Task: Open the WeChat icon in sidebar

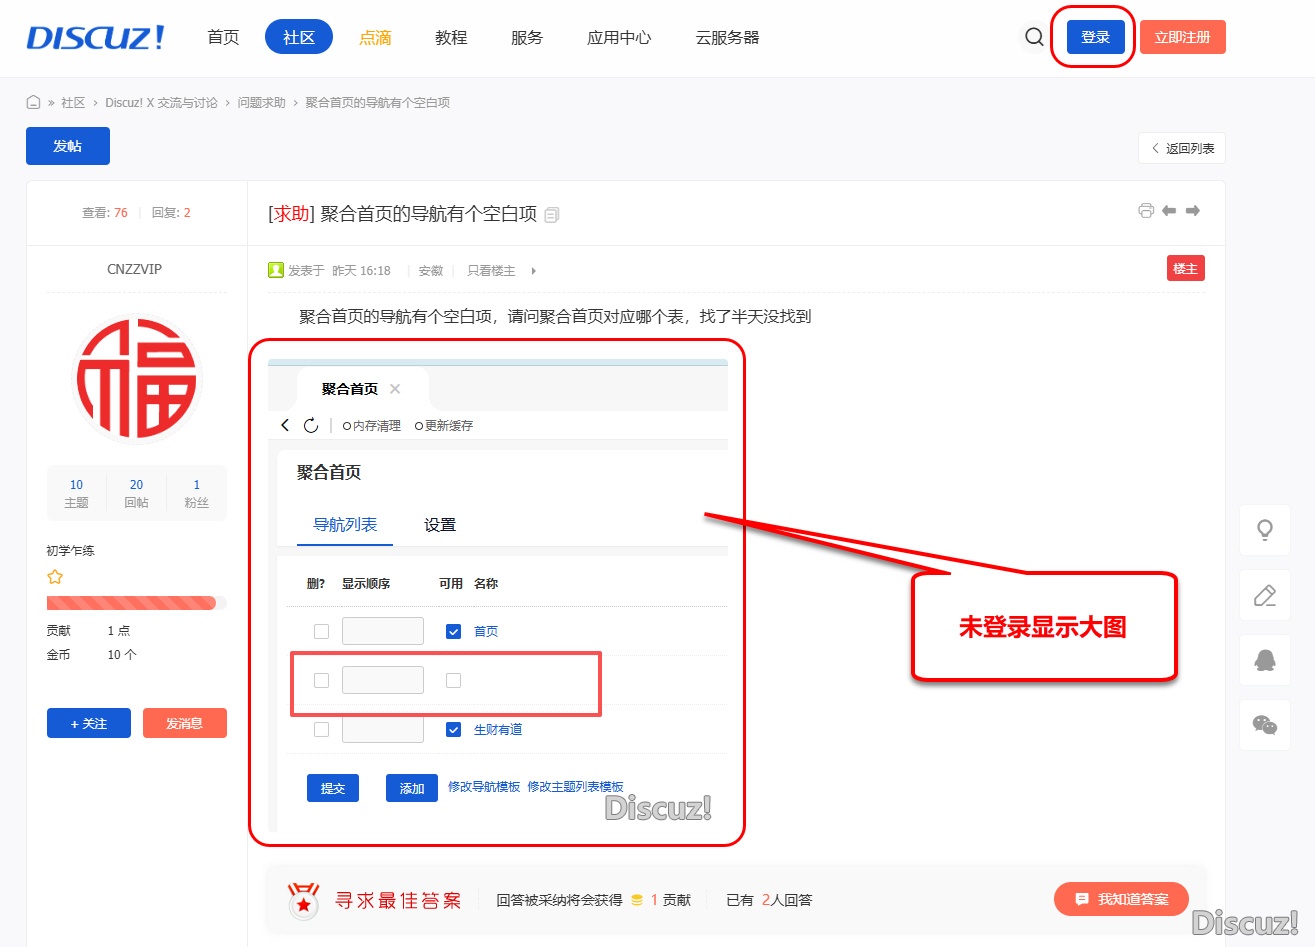Action: pyautogui.click(x=1264, y=725)
